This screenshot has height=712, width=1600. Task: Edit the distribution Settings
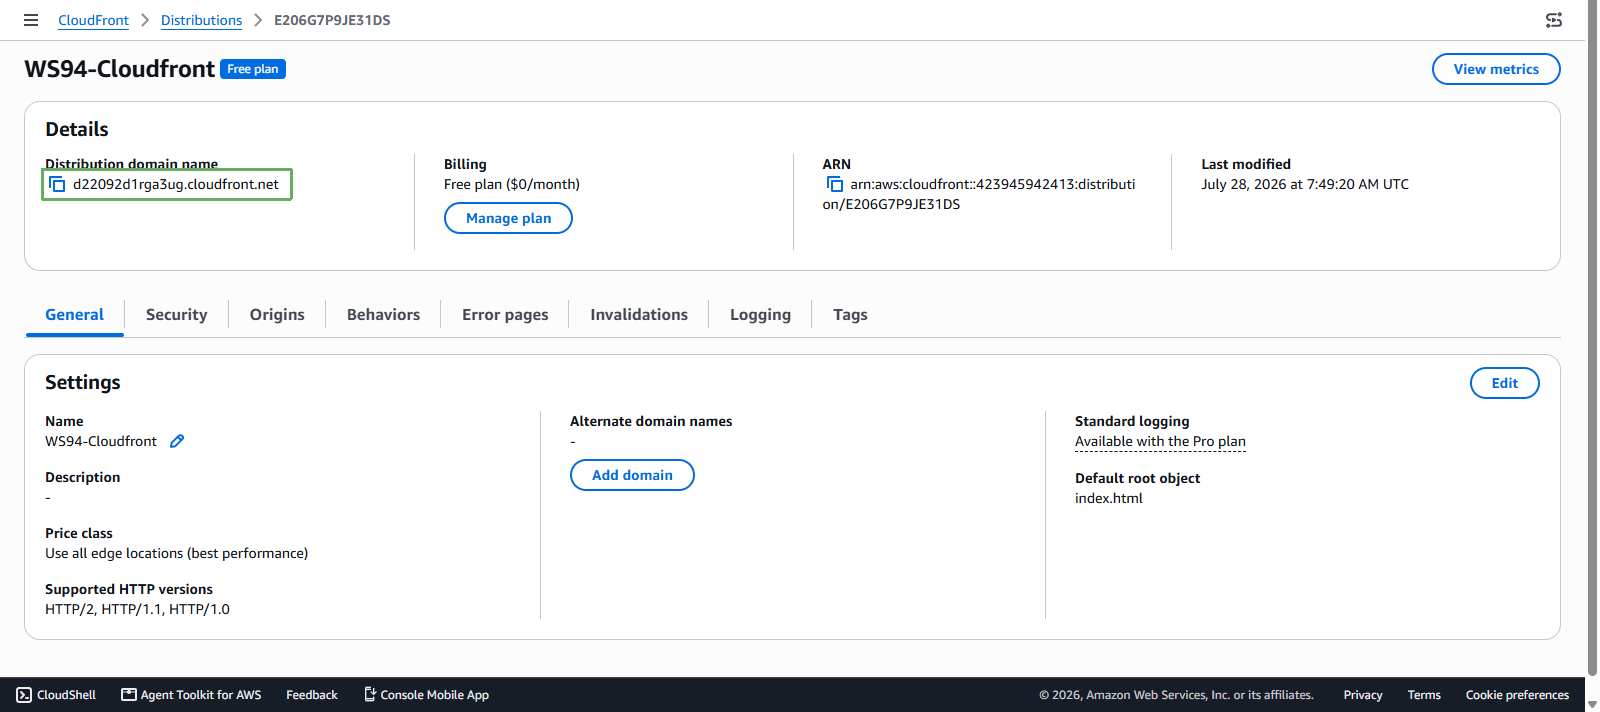click(1504, 383)
